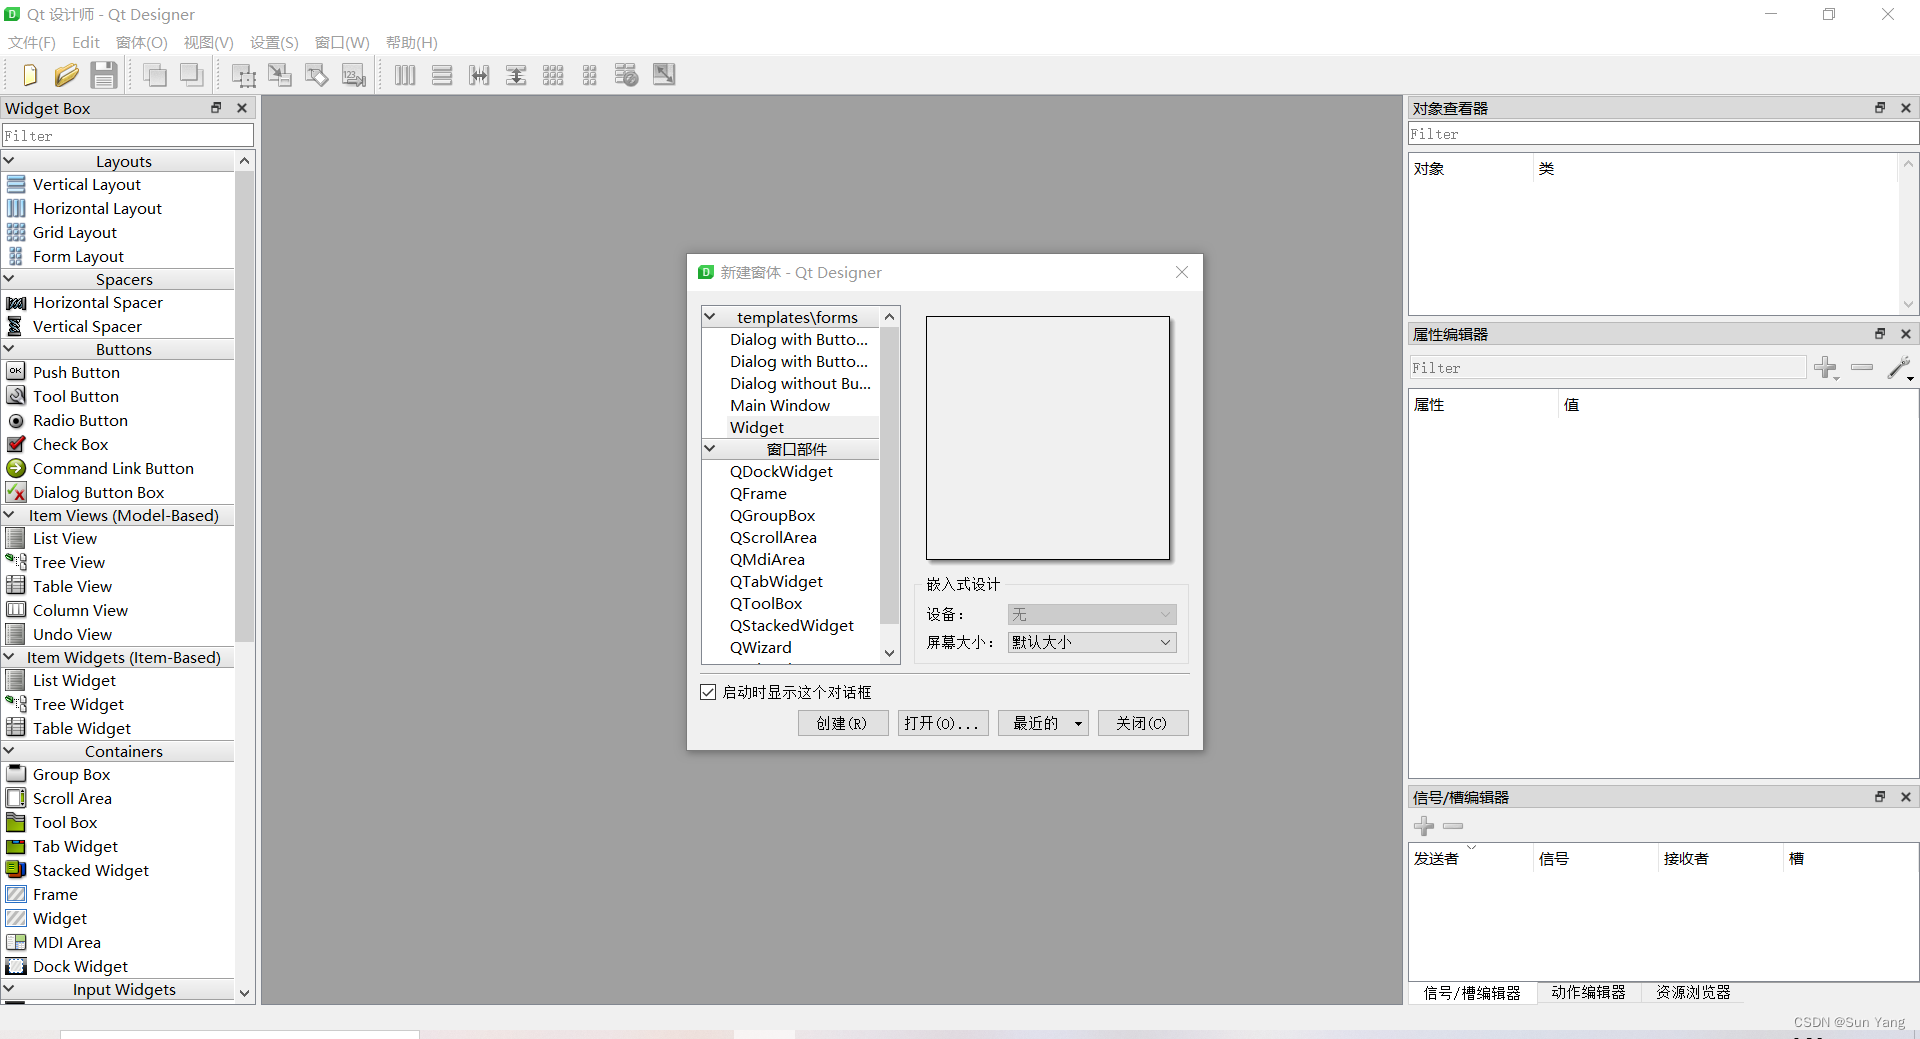
Task: Click the Push Button widget icon
Action: coord(16,372)
